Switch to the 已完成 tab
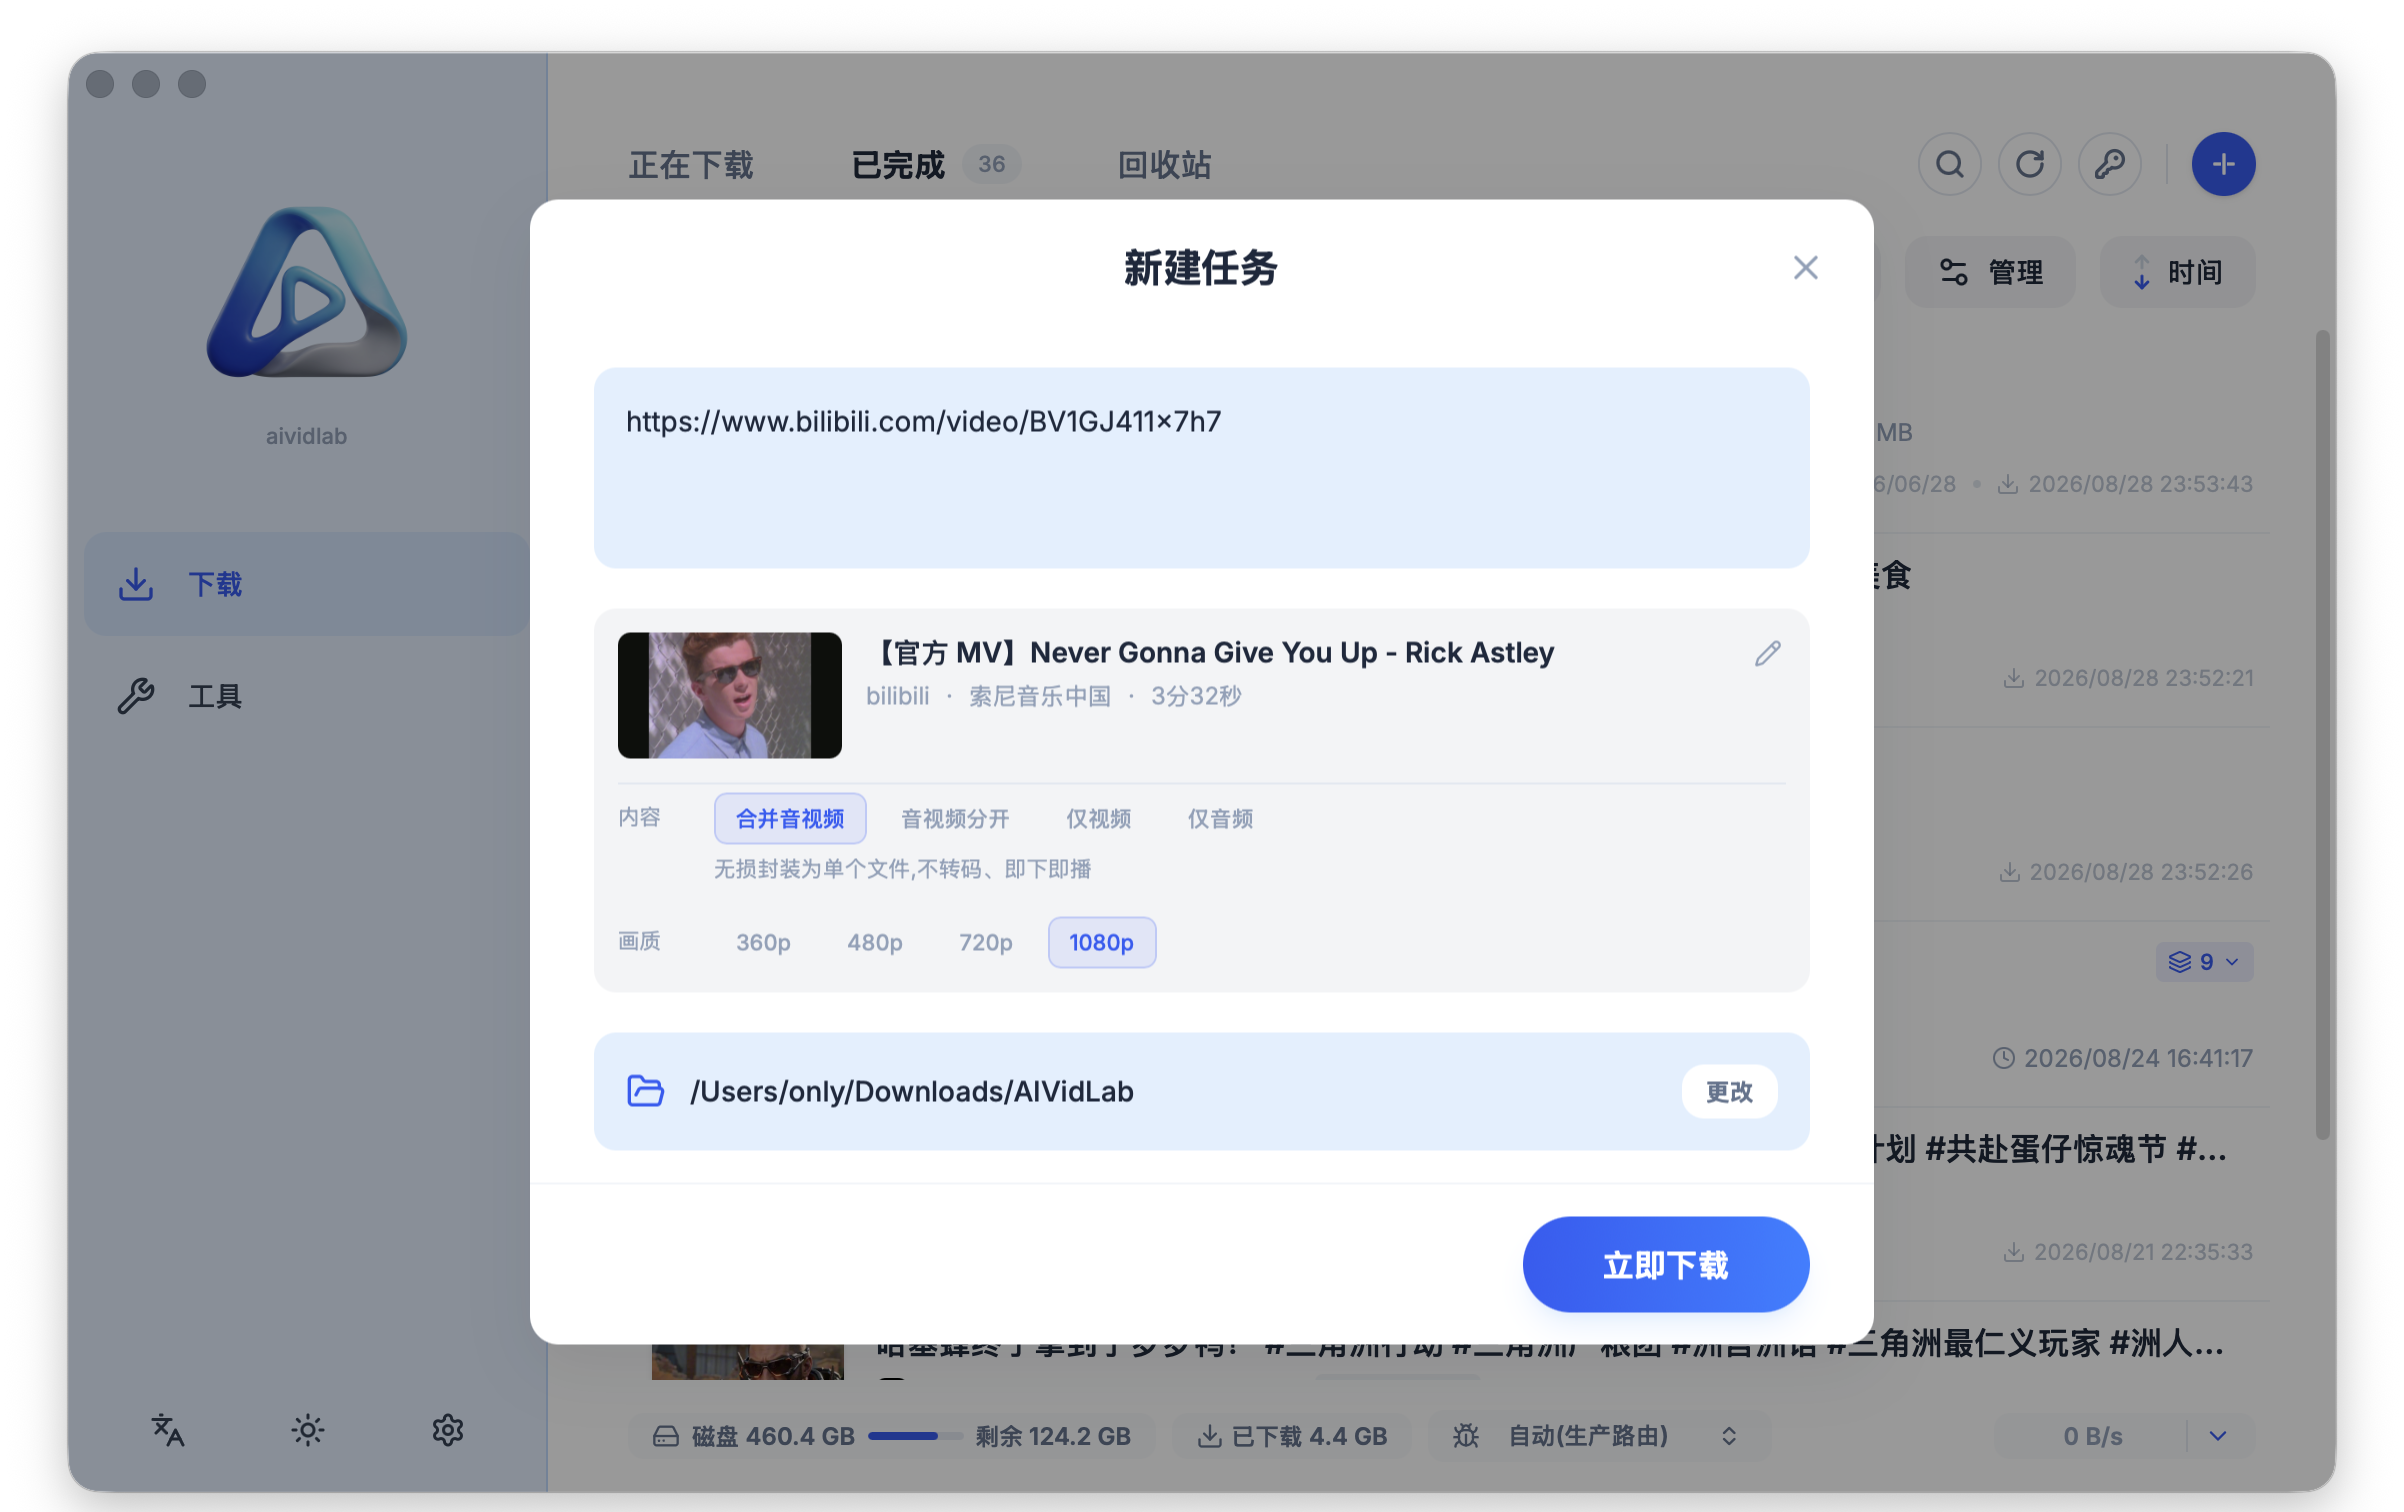The height and width of the screenshot is (1512, 2404). [897, 164]
